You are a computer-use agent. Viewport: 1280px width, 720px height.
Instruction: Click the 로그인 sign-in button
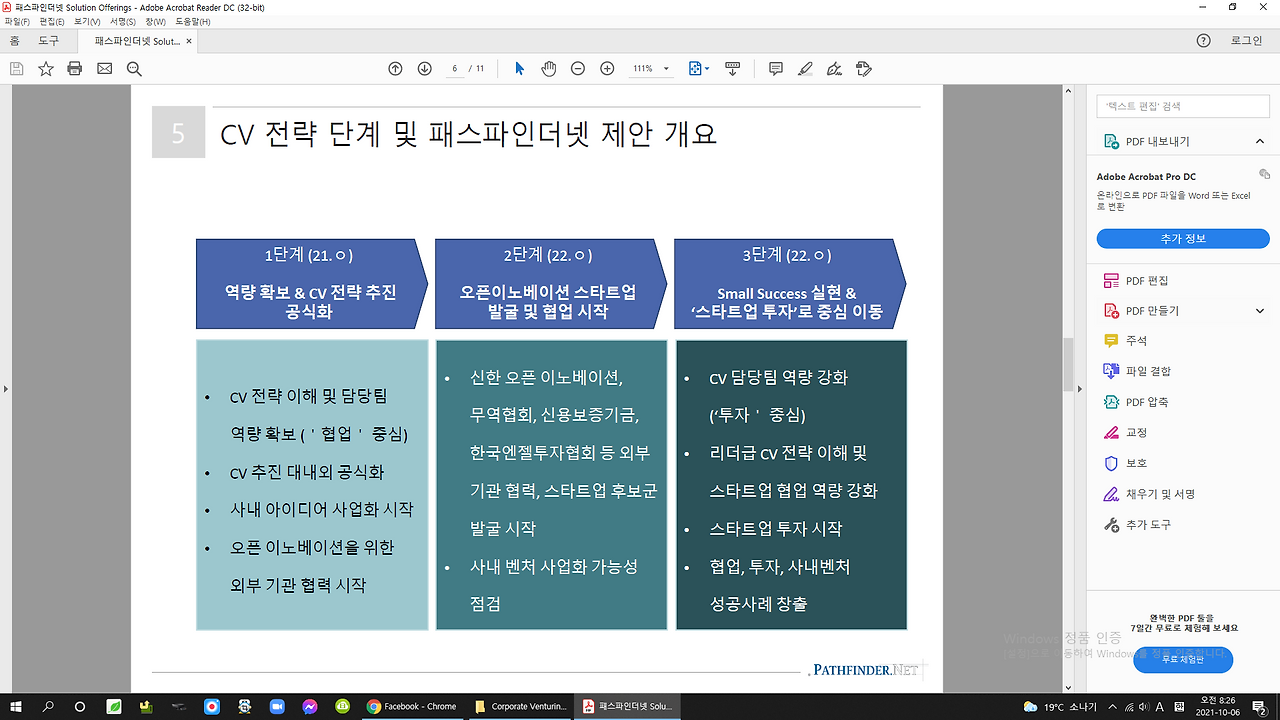pos(1246,41)
